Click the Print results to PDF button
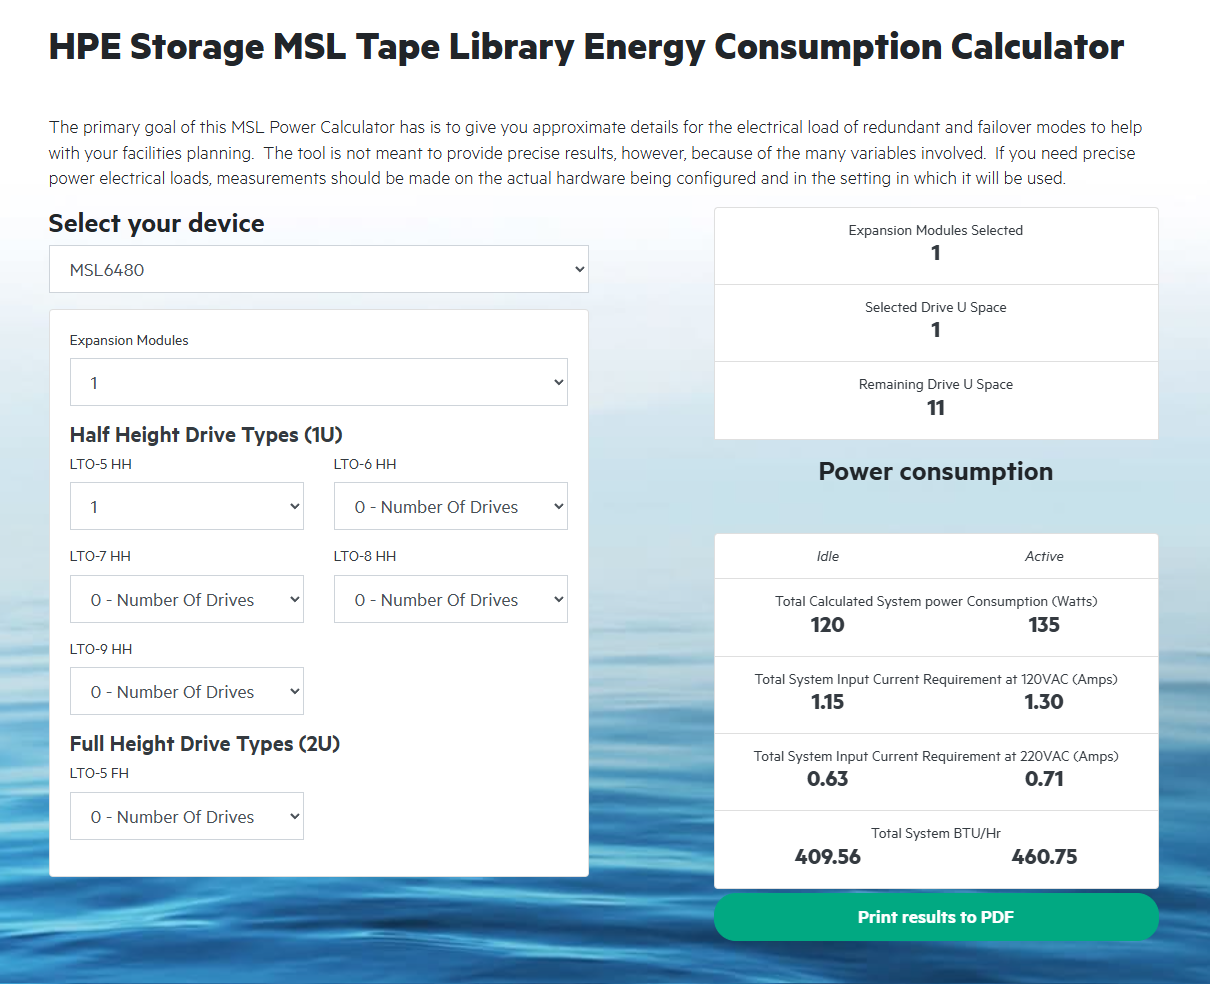Image resolution: width=1210 pixels, height=984 pixels. pos(935,917)
